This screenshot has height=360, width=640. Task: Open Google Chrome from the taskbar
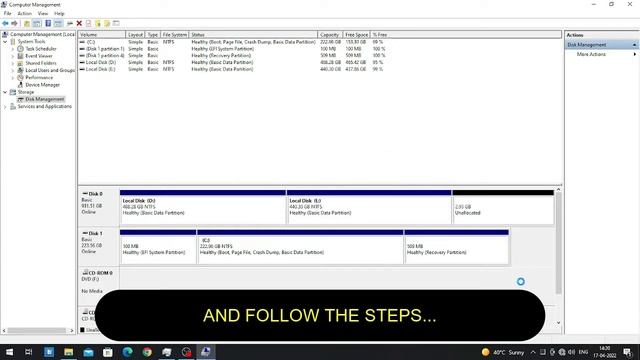coord(147,352)
